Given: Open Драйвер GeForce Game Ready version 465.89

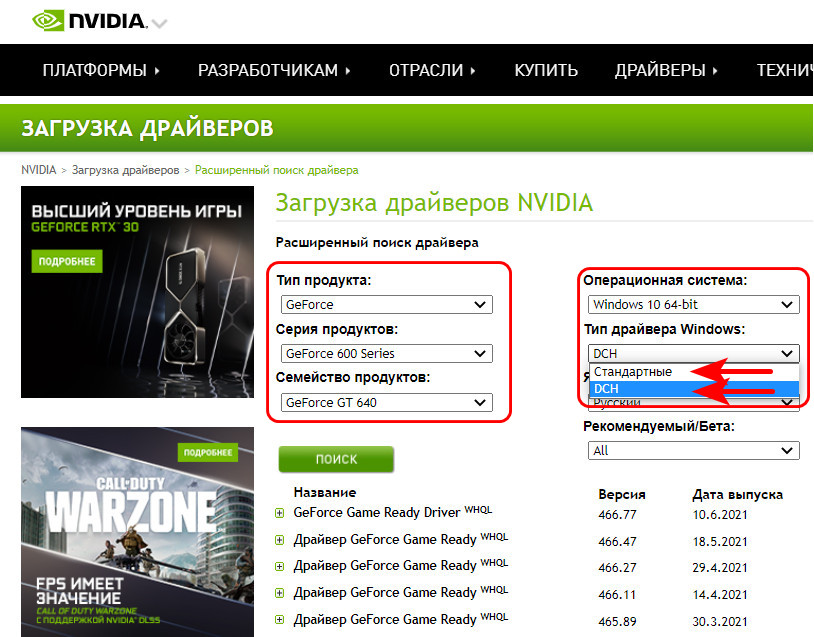Looking at the screenshot, I should (400, 619).
